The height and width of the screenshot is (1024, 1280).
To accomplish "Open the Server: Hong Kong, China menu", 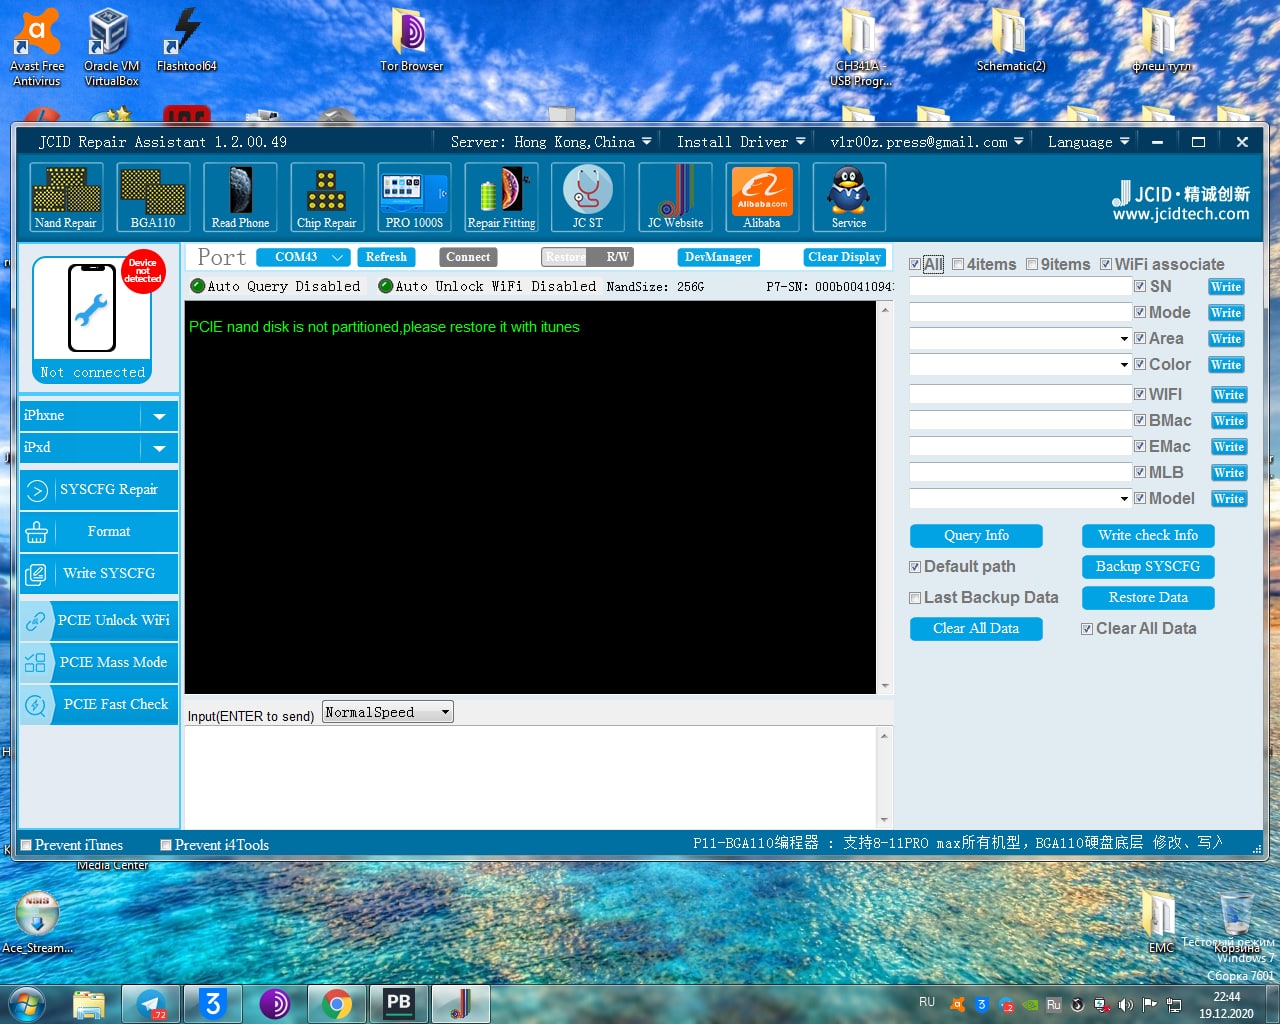I will coord(551,142).
